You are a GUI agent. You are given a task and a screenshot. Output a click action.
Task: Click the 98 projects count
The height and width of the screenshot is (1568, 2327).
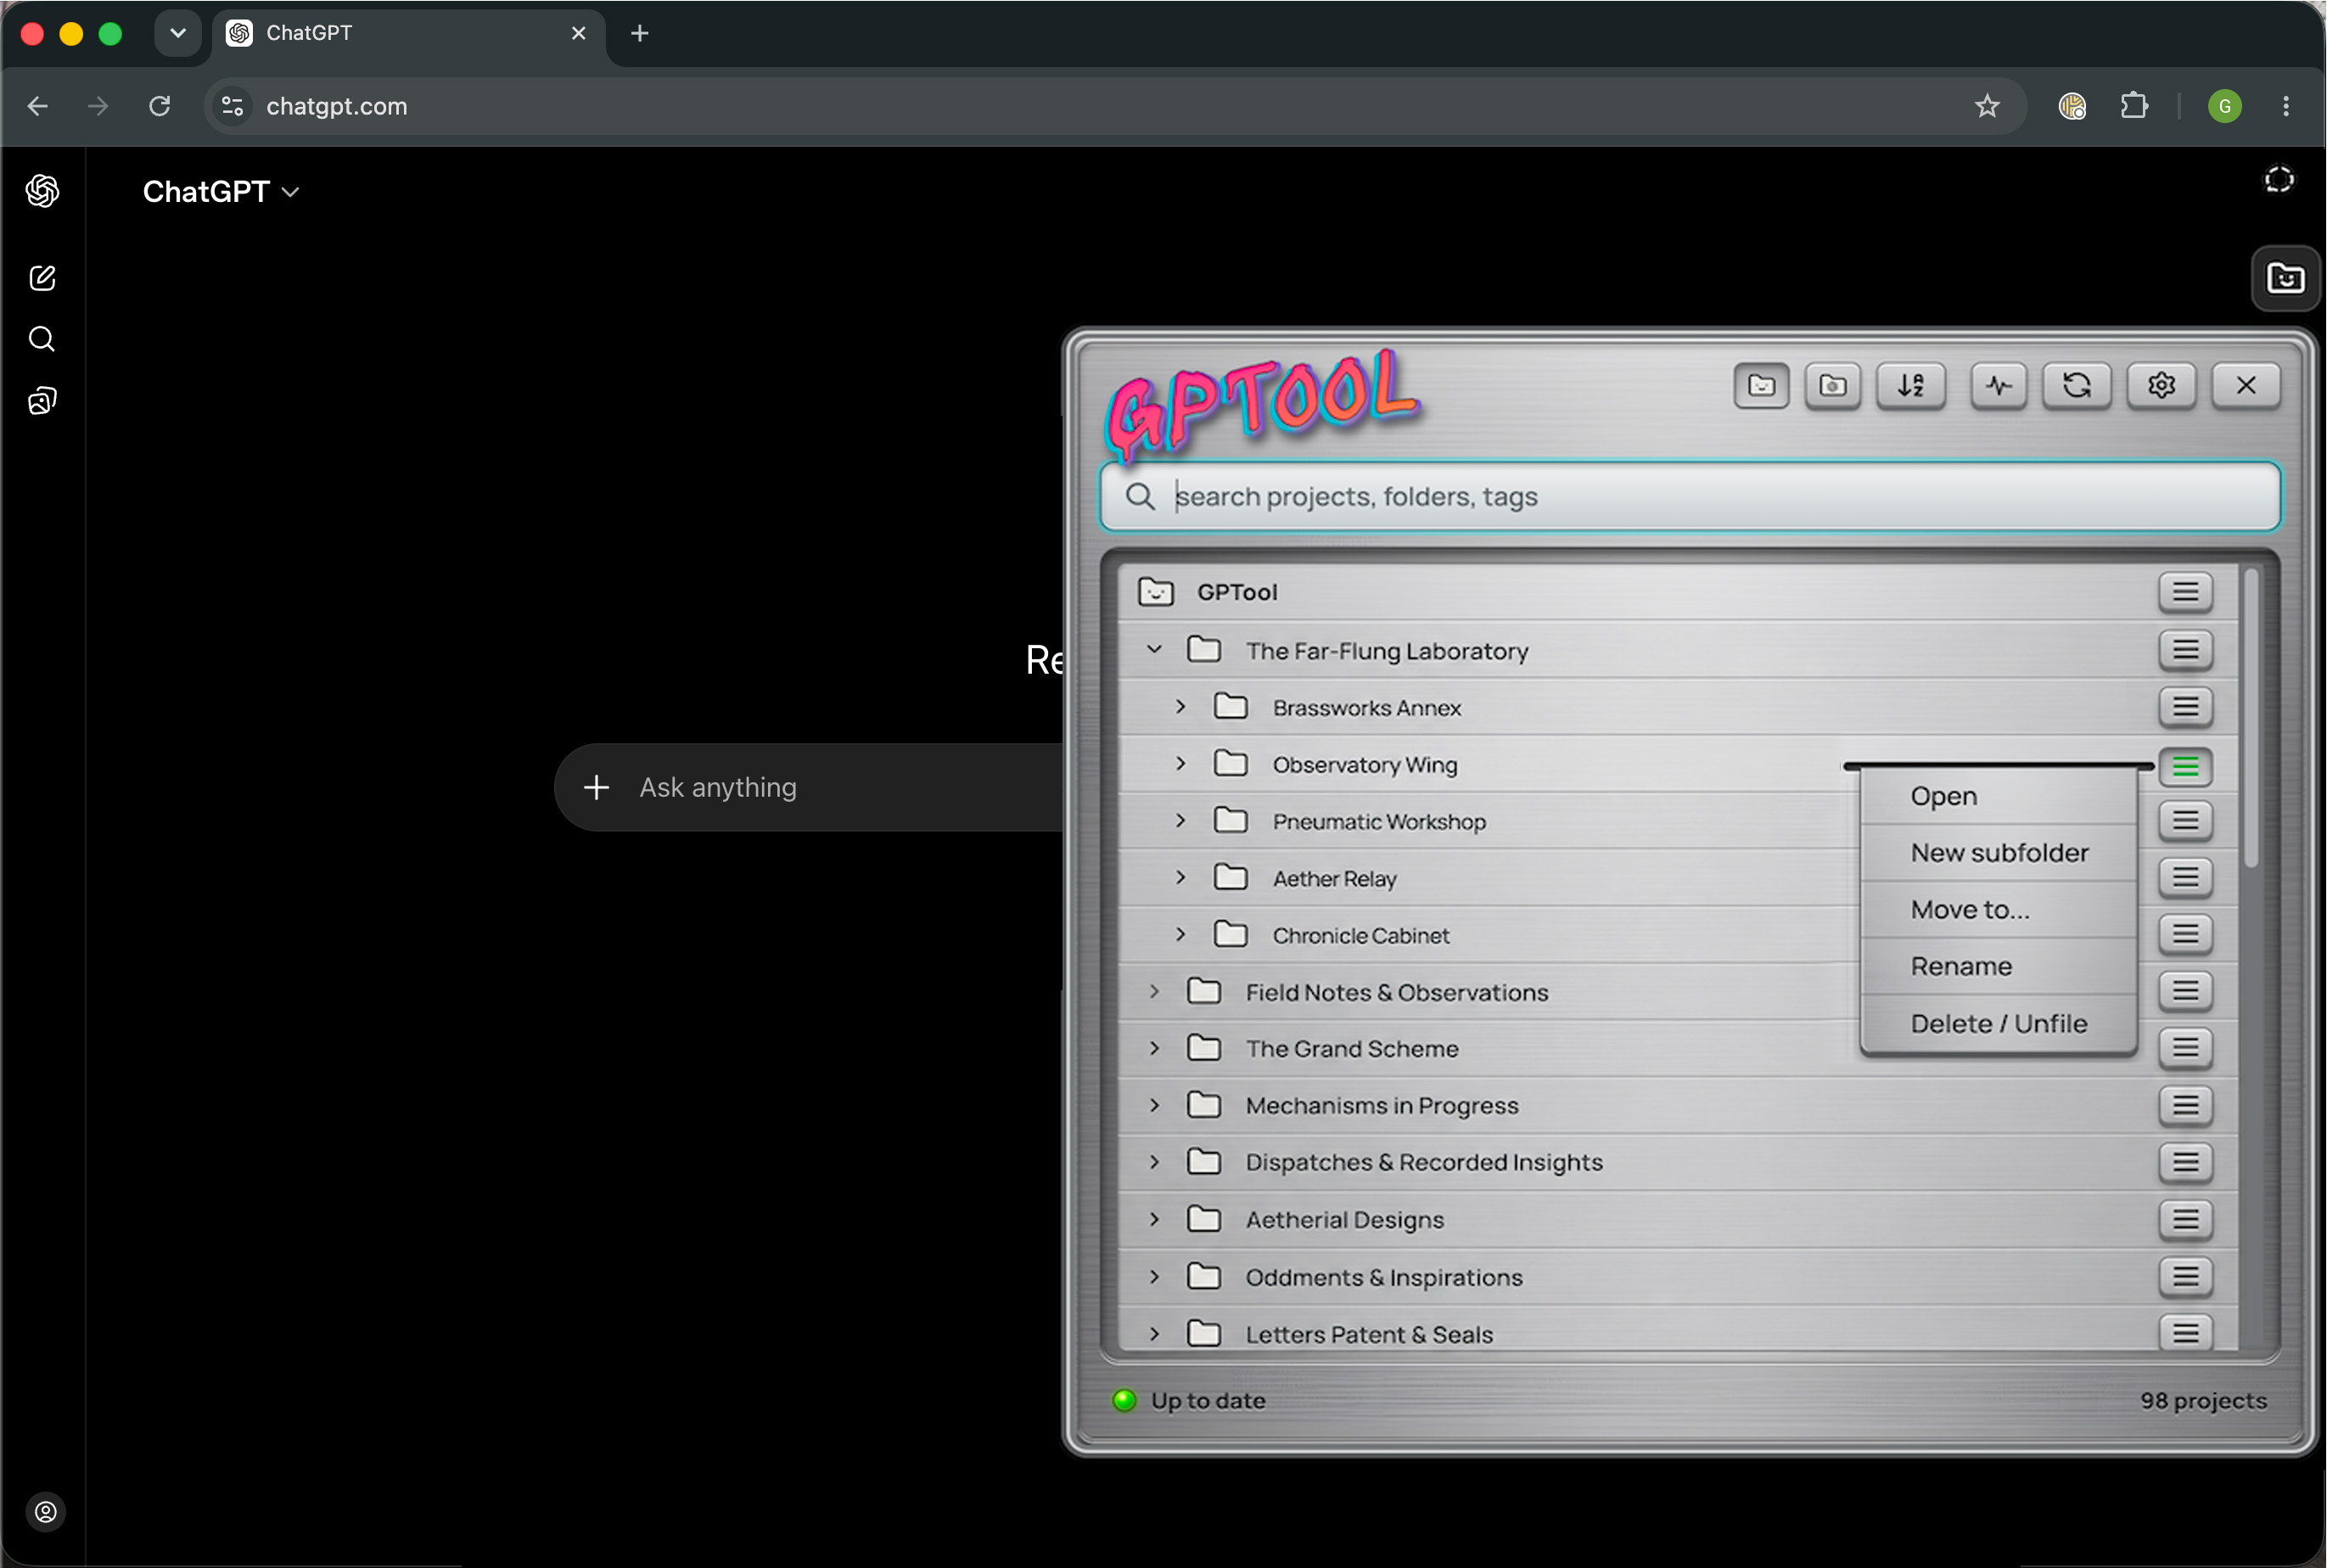pos(2203,1401)
